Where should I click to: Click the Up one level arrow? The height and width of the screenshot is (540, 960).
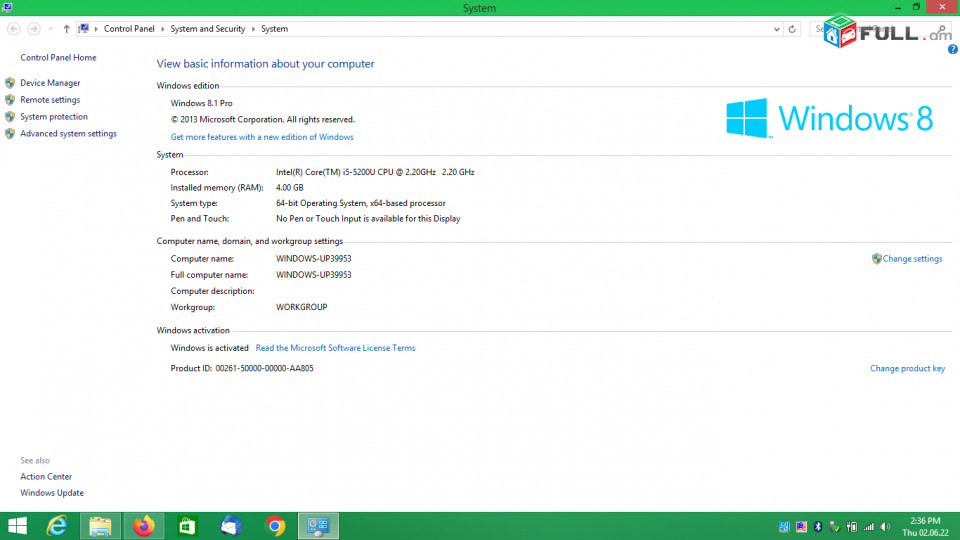(x=66, y=29)
